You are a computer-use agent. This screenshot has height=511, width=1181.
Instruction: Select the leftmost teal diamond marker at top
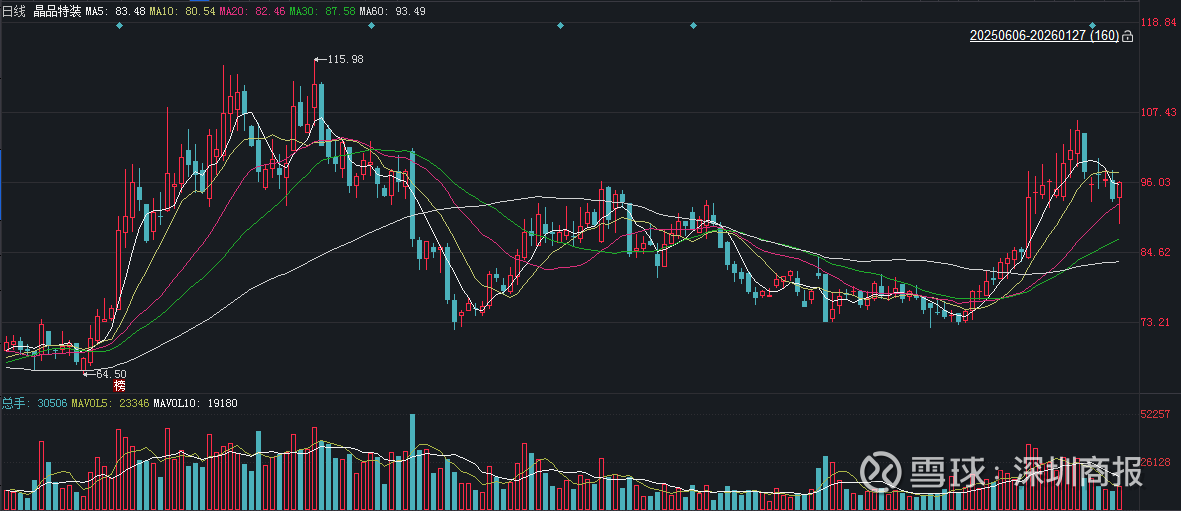[119, 25]
